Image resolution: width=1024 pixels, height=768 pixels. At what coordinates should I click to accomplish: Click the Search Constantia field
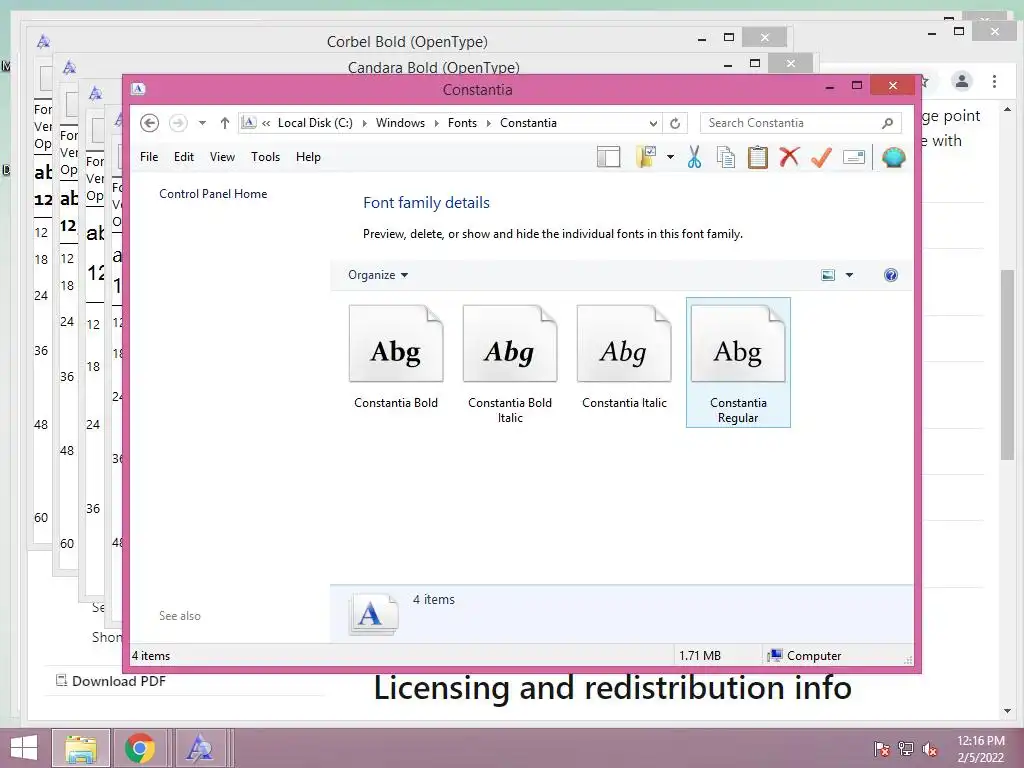801,123
